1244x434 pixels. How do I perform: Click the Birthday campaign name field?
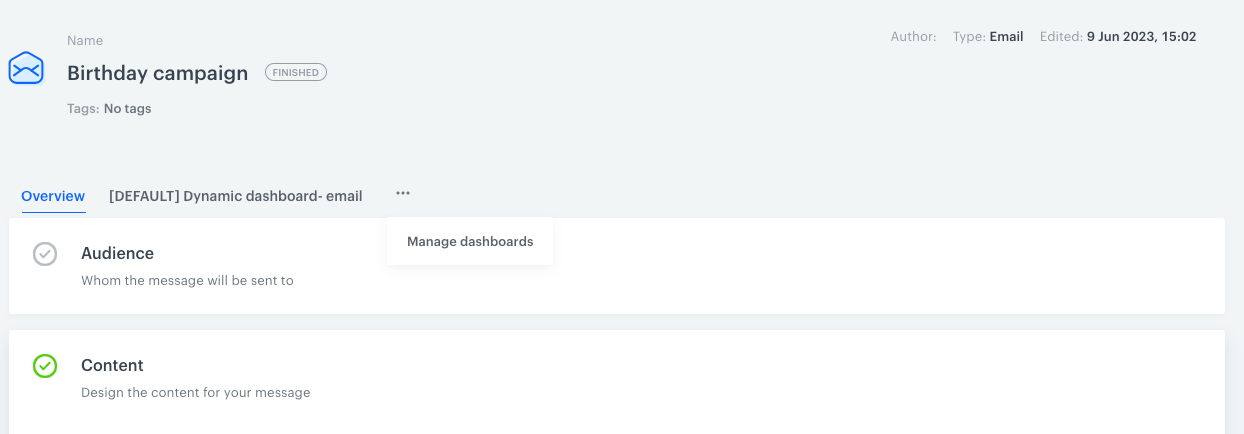[157, 73]
